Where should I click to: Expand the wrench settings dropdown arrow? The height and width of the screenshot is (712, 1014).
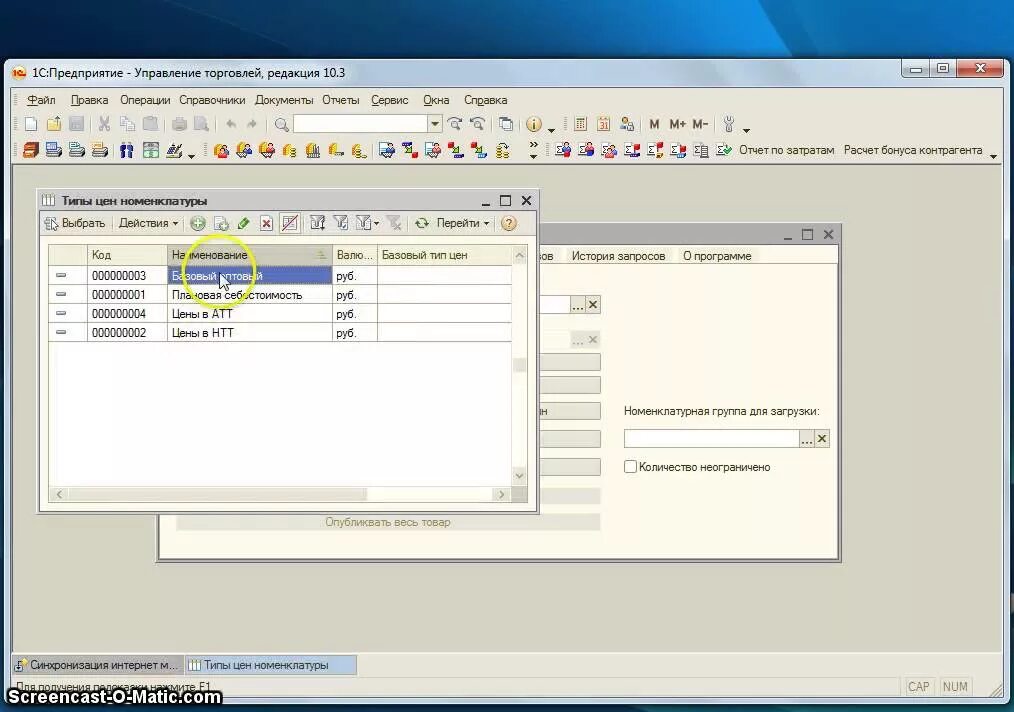(746, 129)
